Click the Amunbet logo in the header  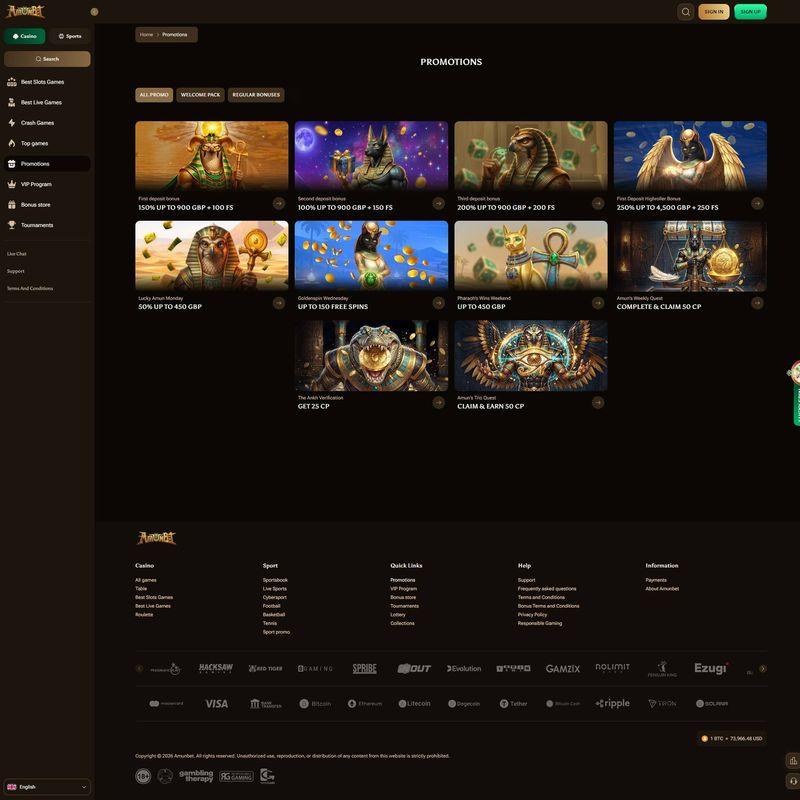click(26, 11)
